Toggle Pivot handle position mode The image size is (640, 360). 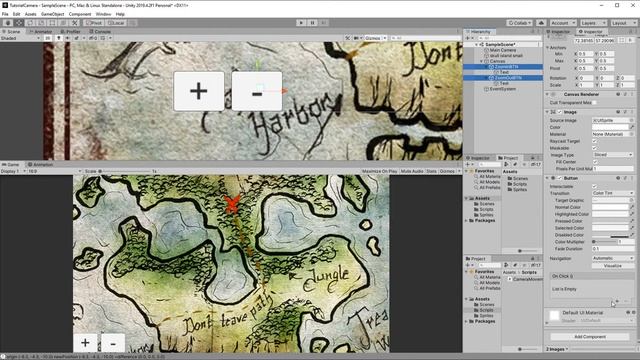(93, 23)
